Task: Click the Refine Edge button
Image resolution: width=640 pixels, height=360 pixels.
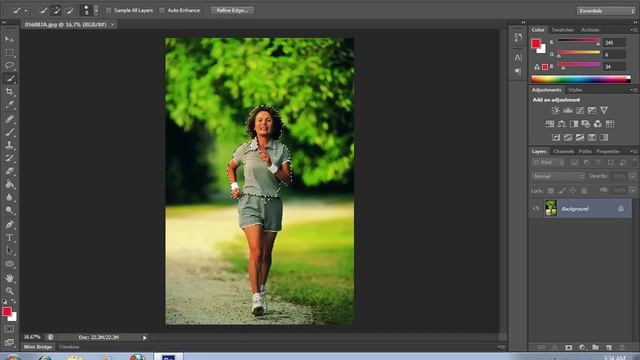Action: point(232,10)
